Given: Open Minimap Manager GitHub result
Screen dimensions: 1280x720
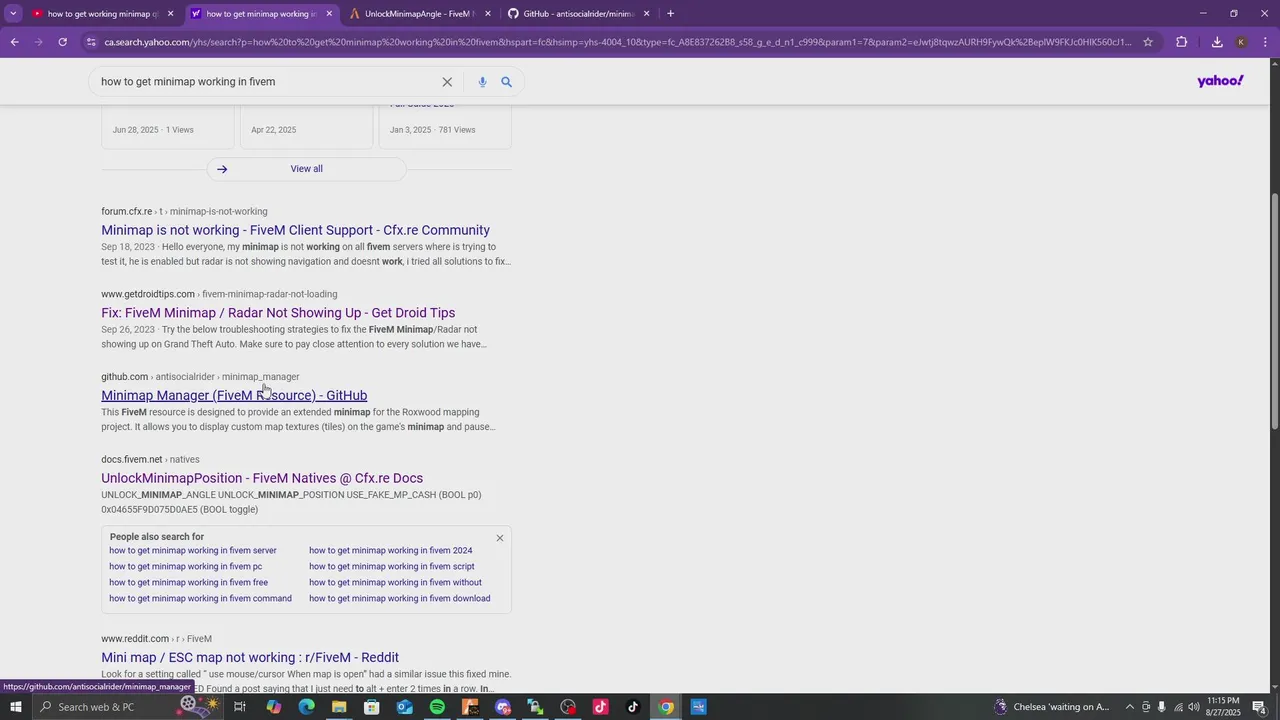Looking at the screenshot, I should [234, 396].
